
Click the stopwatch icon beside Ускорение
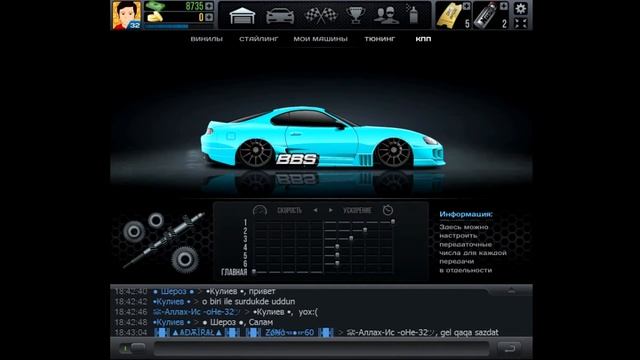tap(388, 210)
